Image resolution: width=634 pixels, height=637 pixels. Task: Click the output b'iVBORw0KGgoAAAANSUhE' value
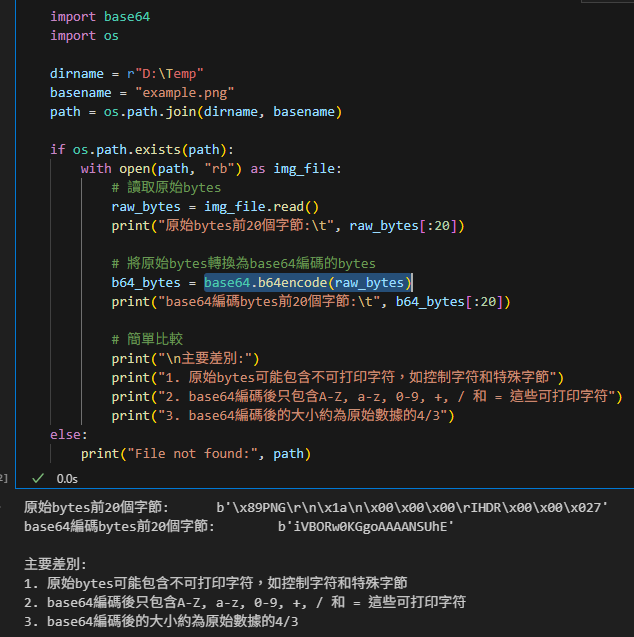366,526
